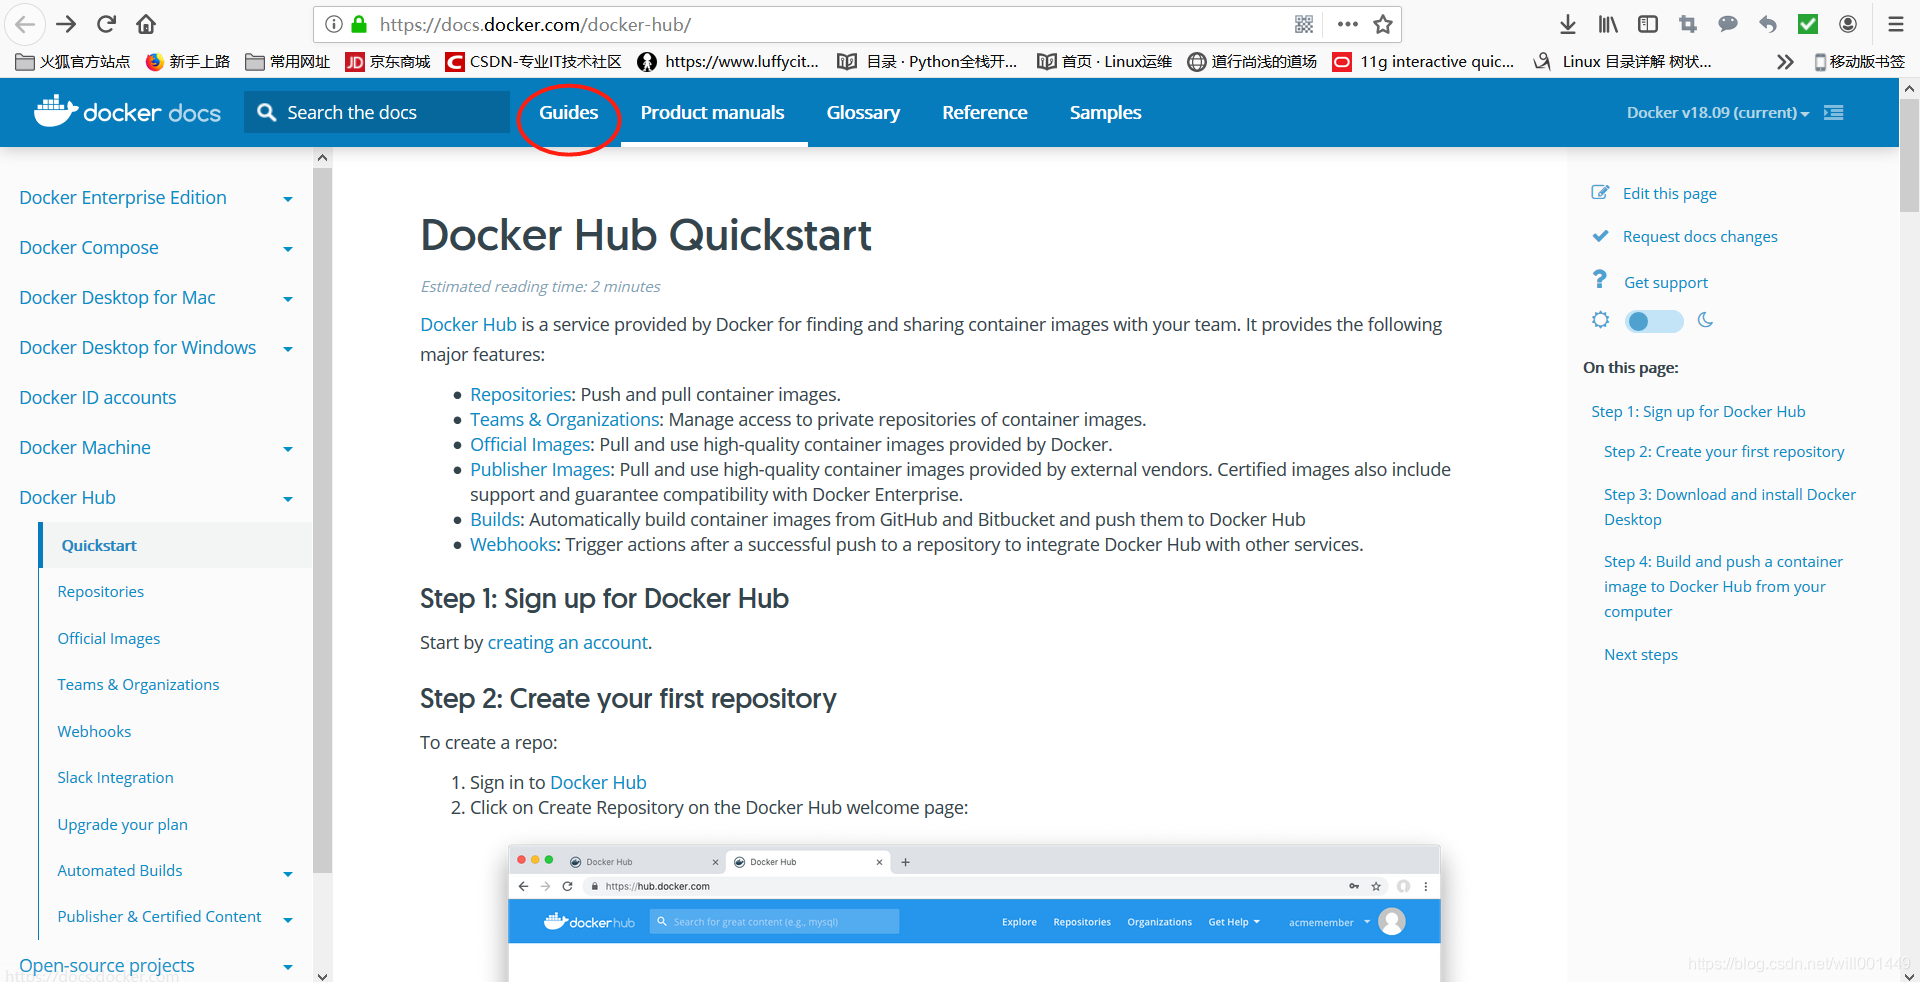
Task: Expand the Docker Compose section
Action: (x=288, y=249)
